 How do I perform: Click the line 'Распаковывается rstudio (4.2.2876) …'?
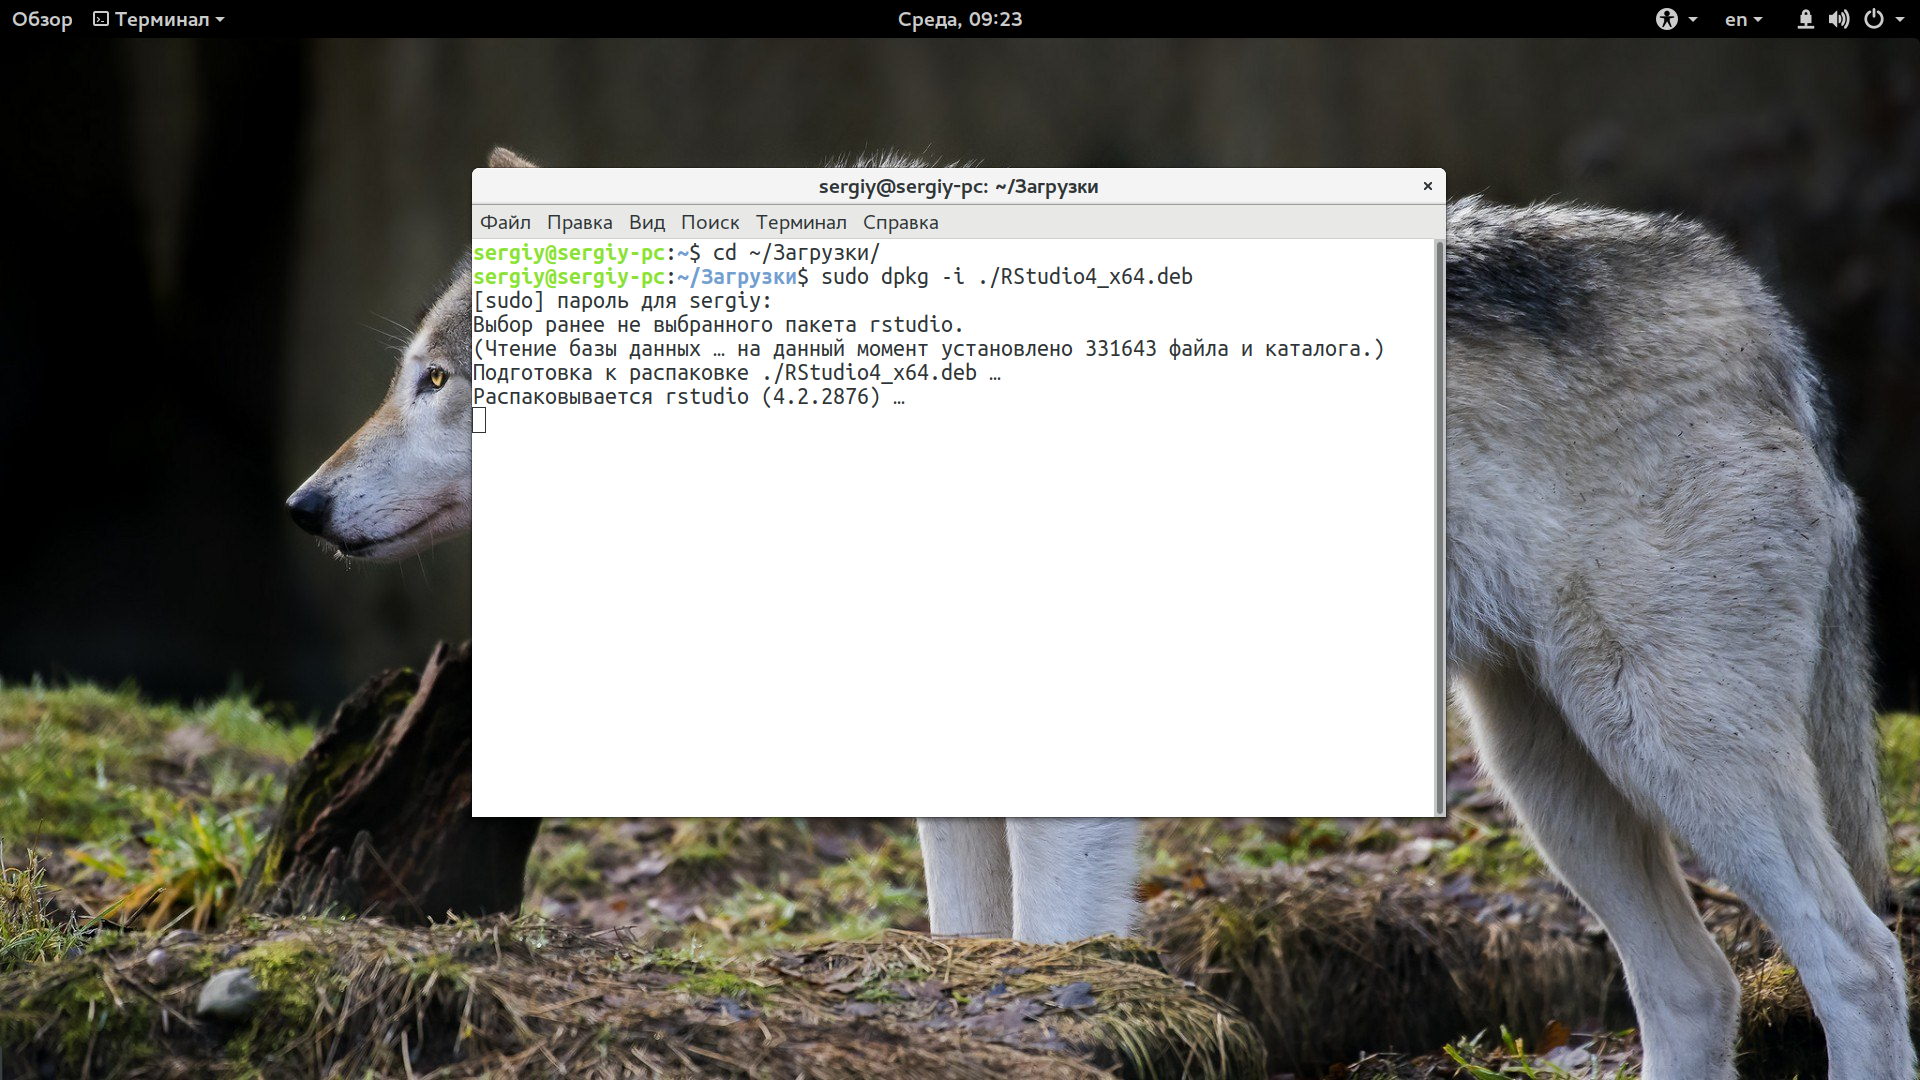click(x=689, y=397)
